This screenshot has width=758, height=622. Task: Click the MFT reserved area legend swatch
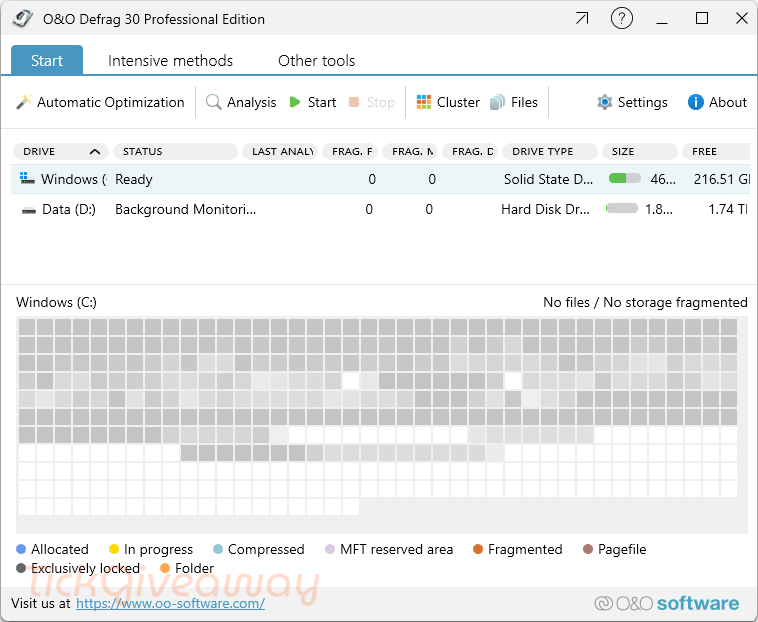330,549
